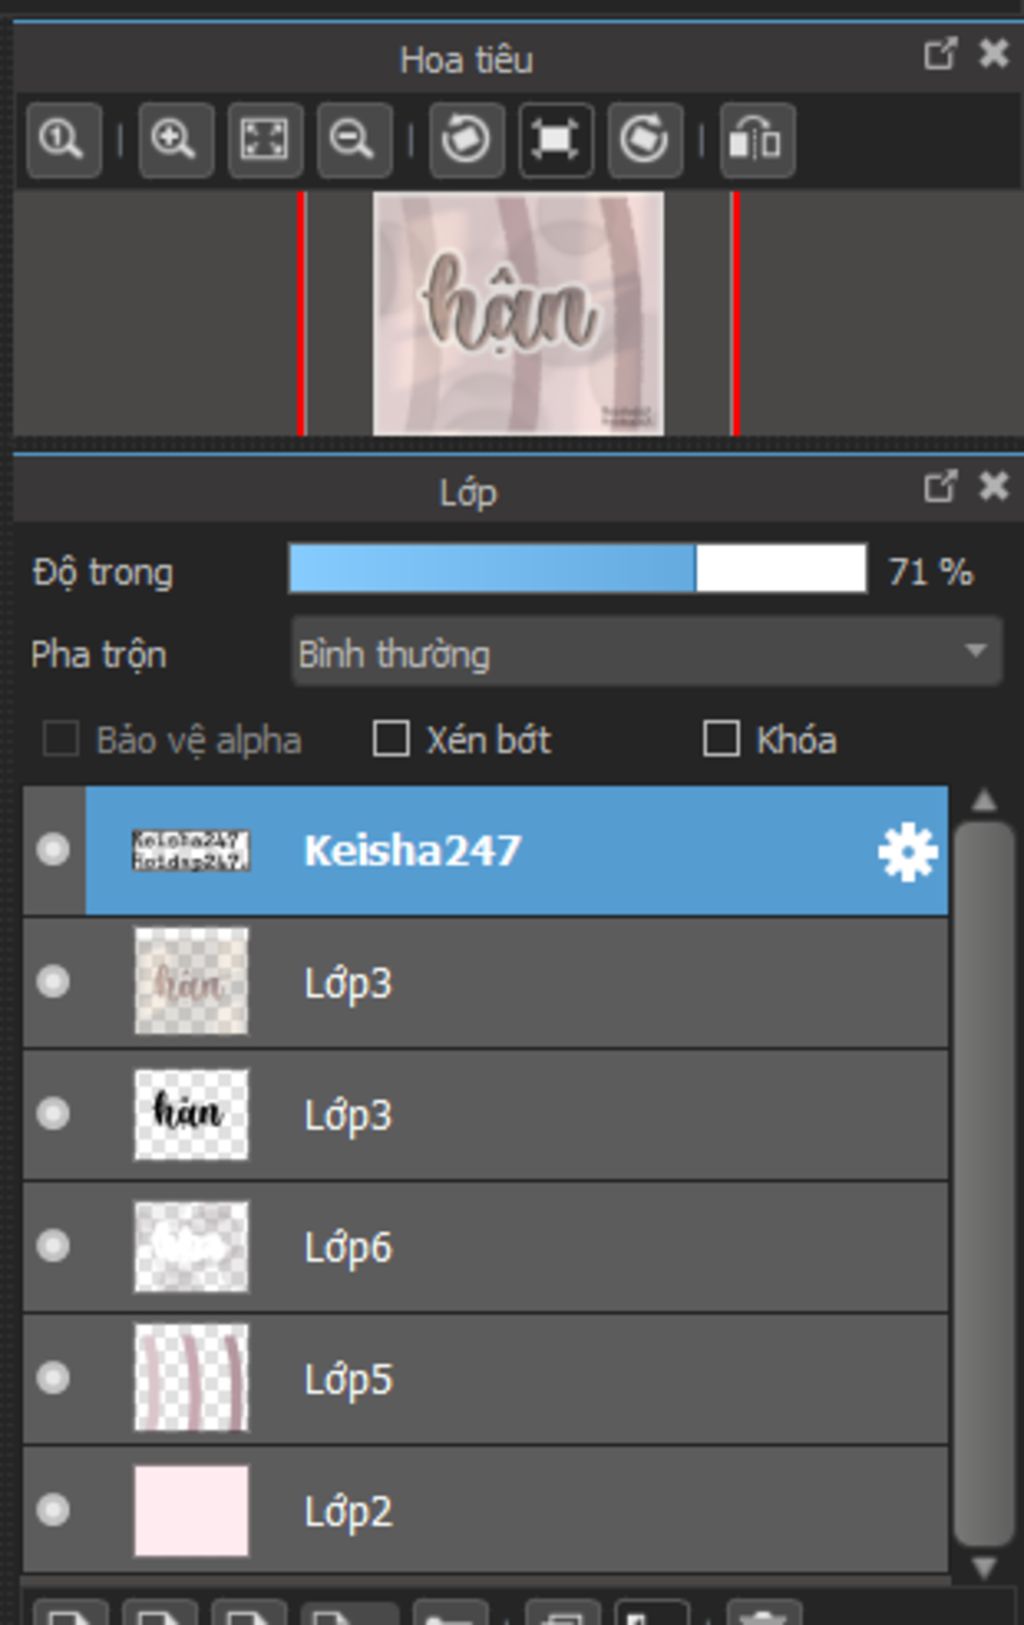Image resolution: width=1024 pixels, height=1625 pixels.
Task: Toggle visibility of Lớp2 layer
Action: pos(53,1510)
